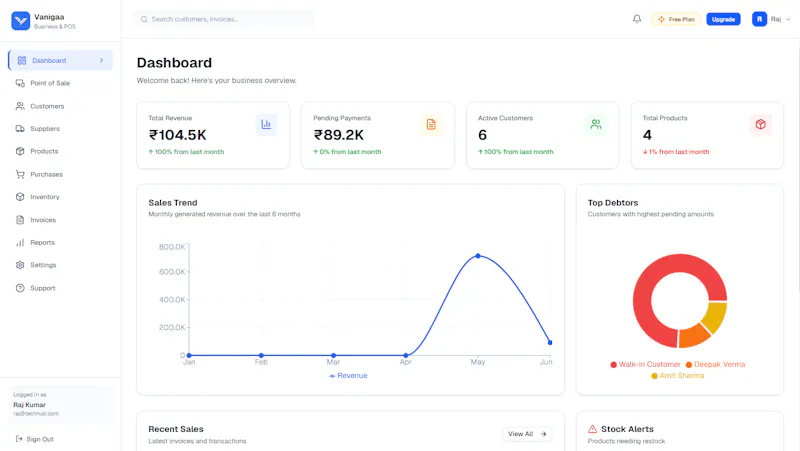Click the Customers sidebar icon

point(20,106)
